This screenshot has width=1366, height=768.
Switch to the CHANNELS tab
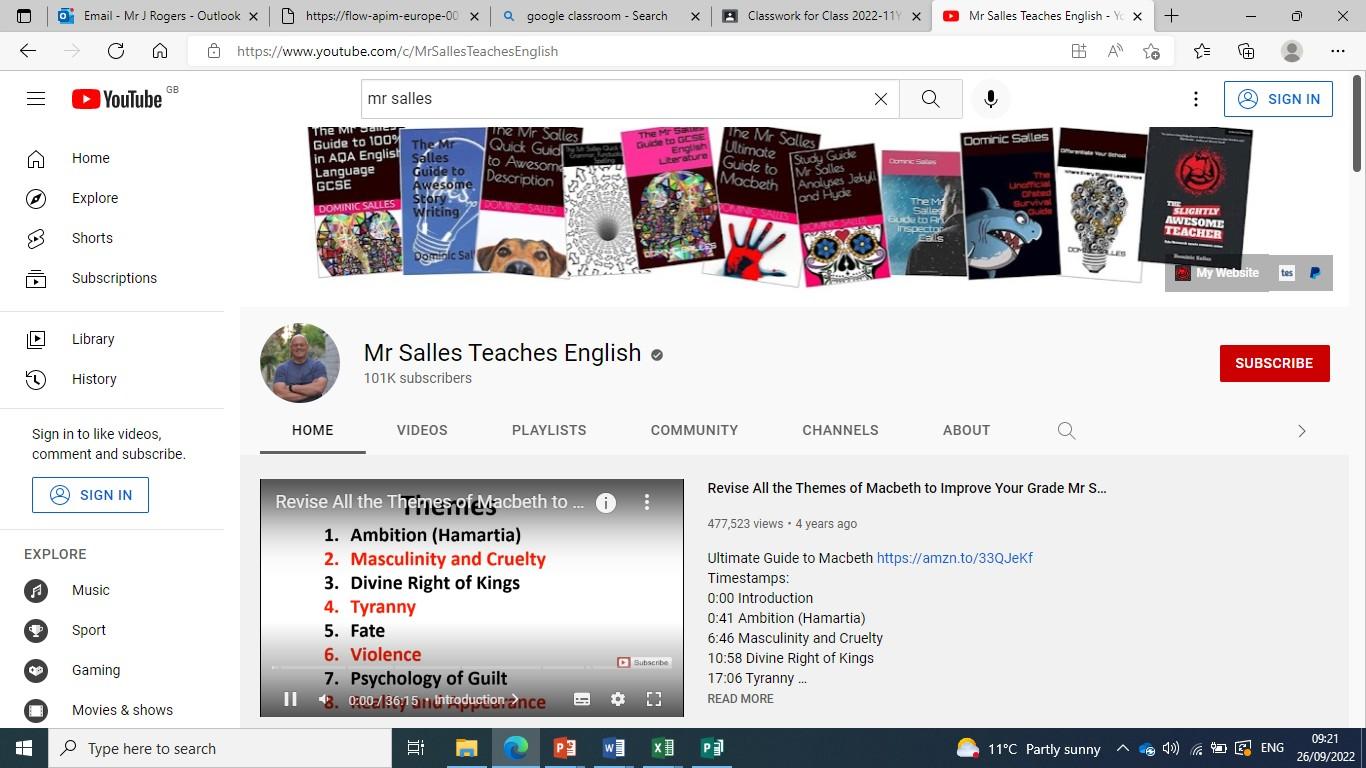pos(840,430)
